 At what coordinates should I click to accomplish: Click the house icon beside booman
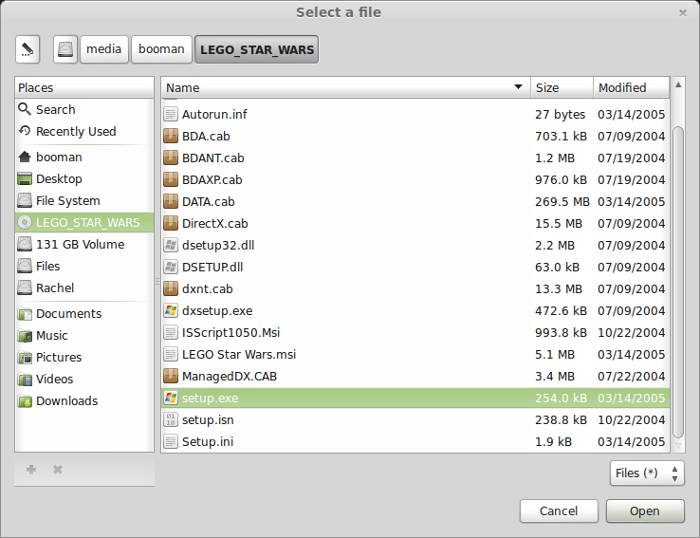click(x=24, y=157)
